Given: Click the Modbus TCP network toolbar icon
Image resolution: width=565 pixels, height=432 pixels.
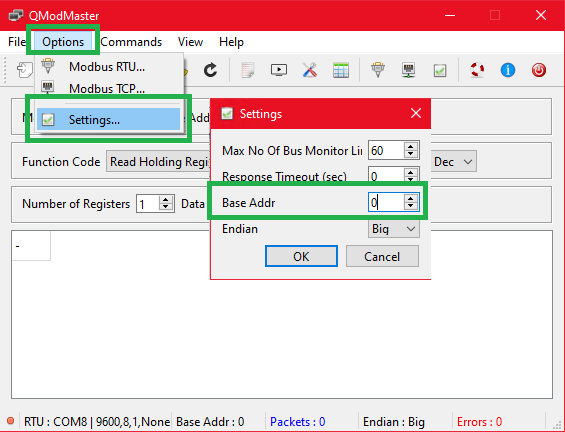Looking at the screenshot, I should [x=409, y=70].
